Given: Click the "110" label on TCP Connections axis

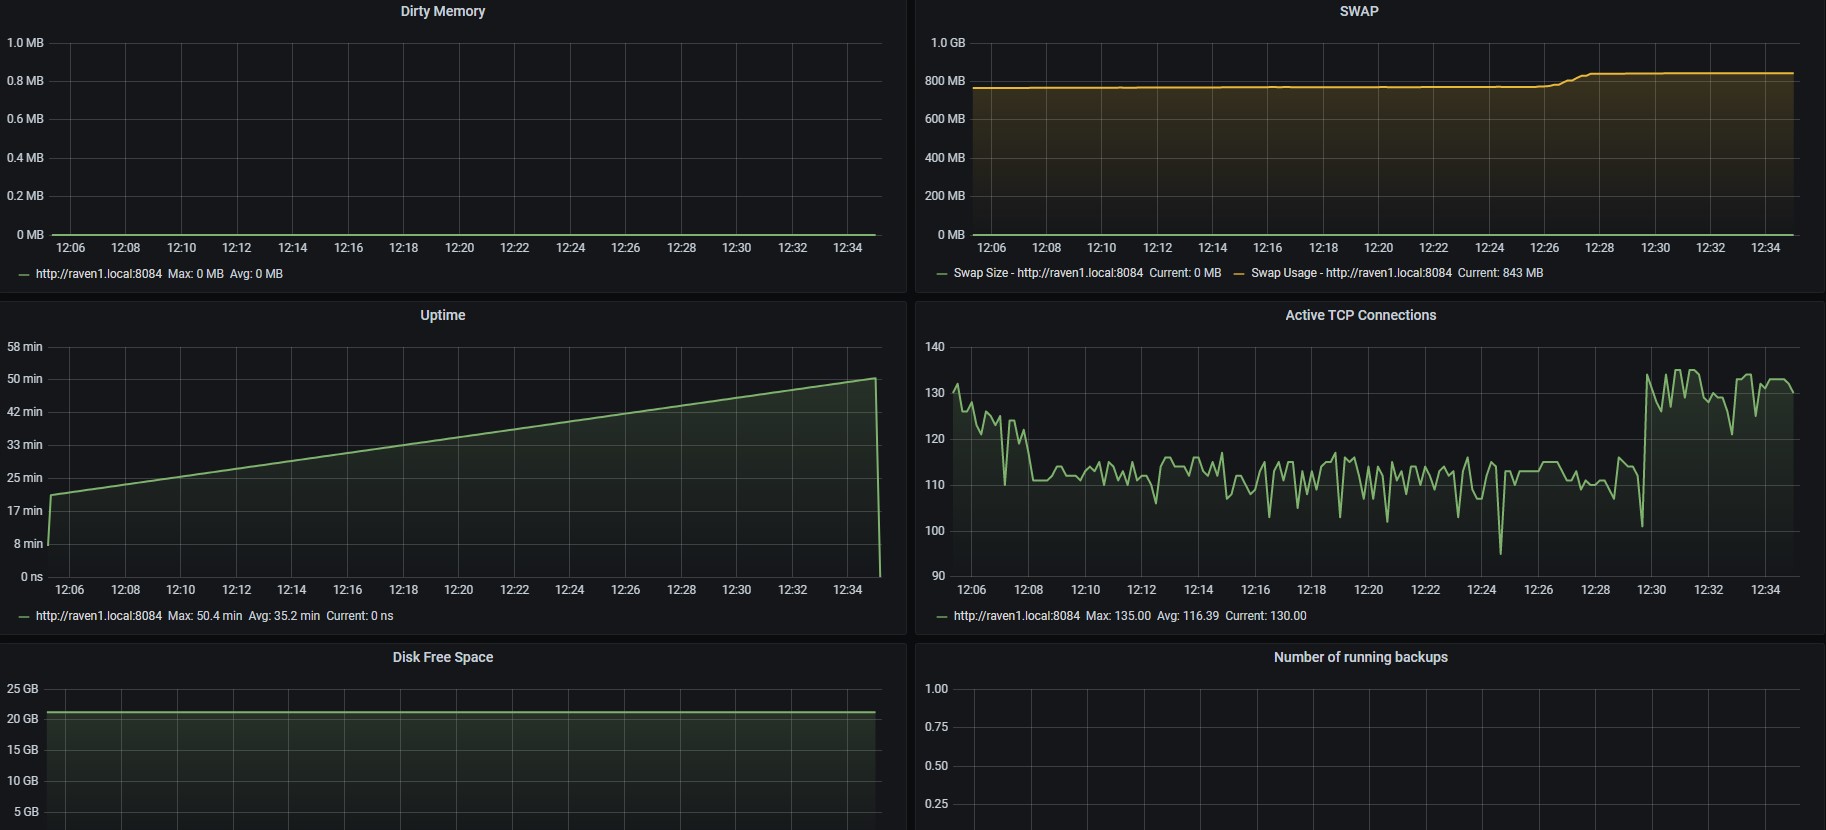Looking at the screenshot, I should tap(935, 485).
